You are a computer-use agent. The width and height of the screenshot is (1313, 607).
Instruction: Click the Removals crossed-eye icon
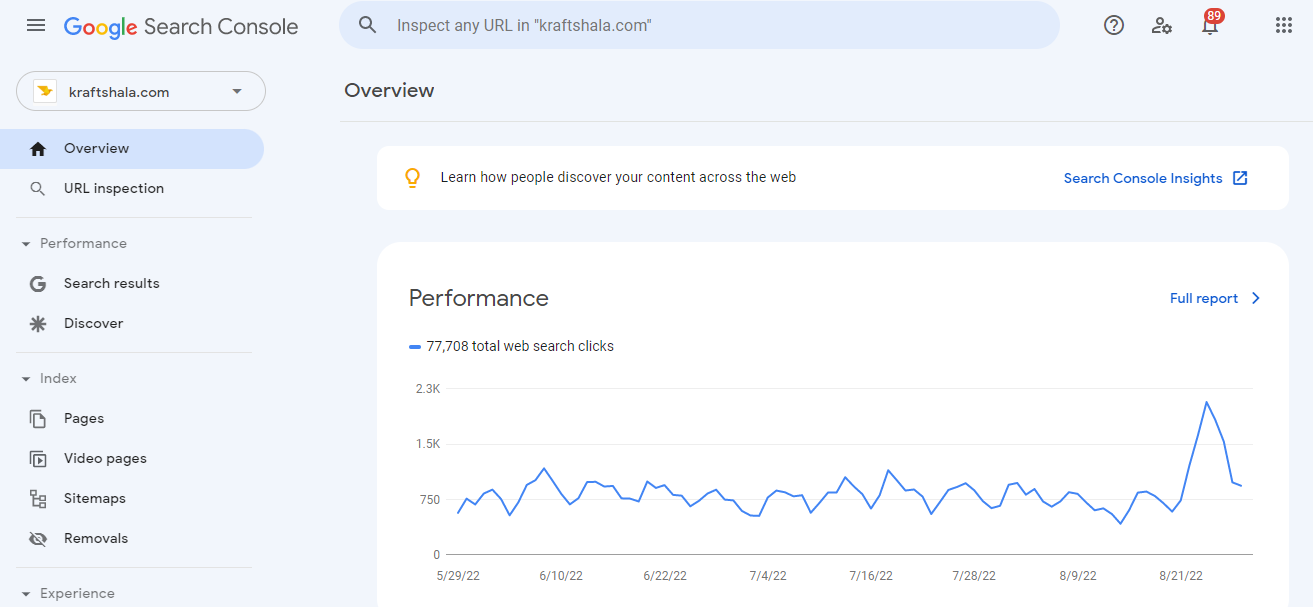(x=38, y=539)
